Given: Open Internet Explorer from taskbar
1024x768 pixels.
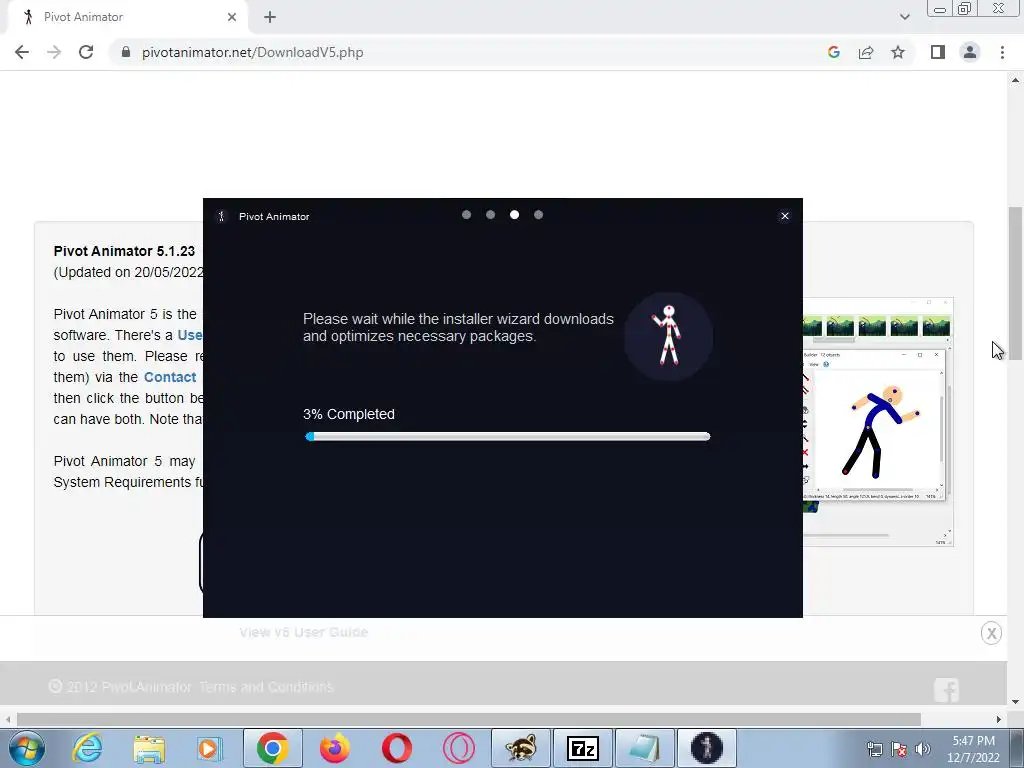Looking at the screenshot, I should pyautogui.click(x=88, y=748).
